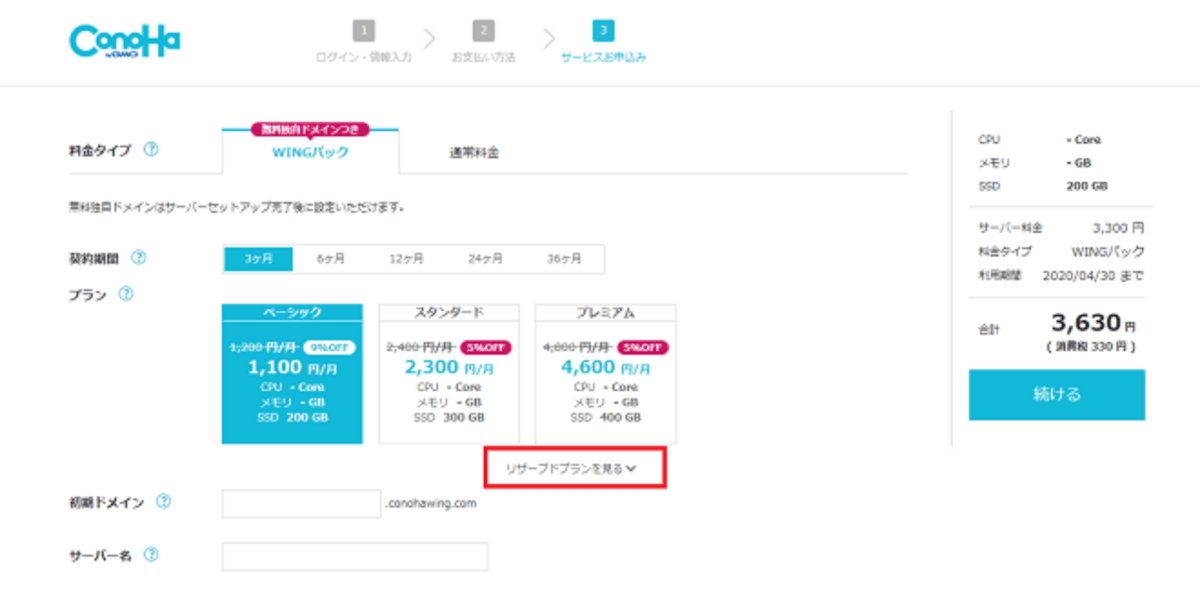The image size is (1200, 602).
Task: Click step 3 サービスお申込み
Action: [x=603, y=43]
